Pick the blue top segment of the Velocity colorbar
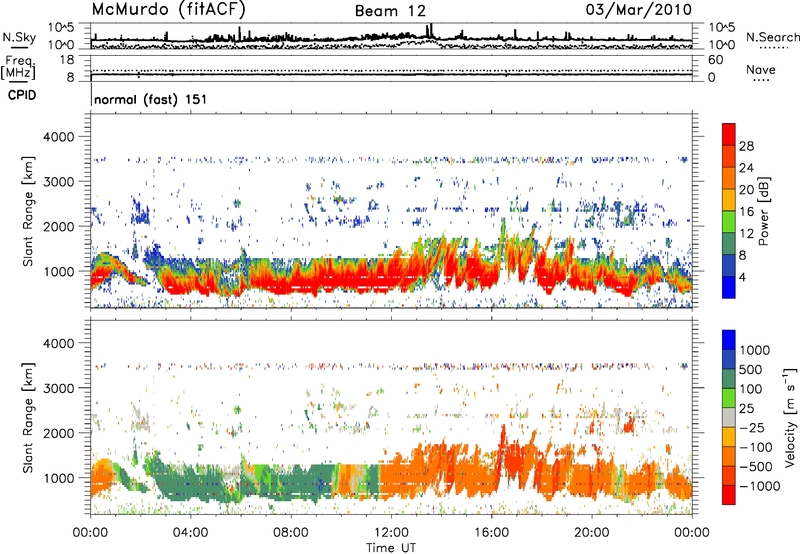This screenshot has width=800, height=554. click(729, 340)
